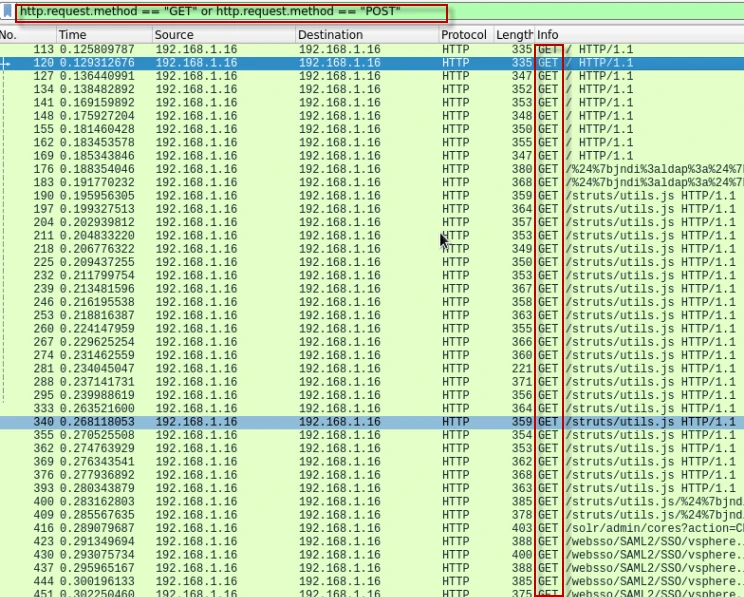The height and width of the screenshot is (597, 744).
Task: Select packet 169 at time 0.185343846
Action: pyautogui.click(x=300, y=156)
